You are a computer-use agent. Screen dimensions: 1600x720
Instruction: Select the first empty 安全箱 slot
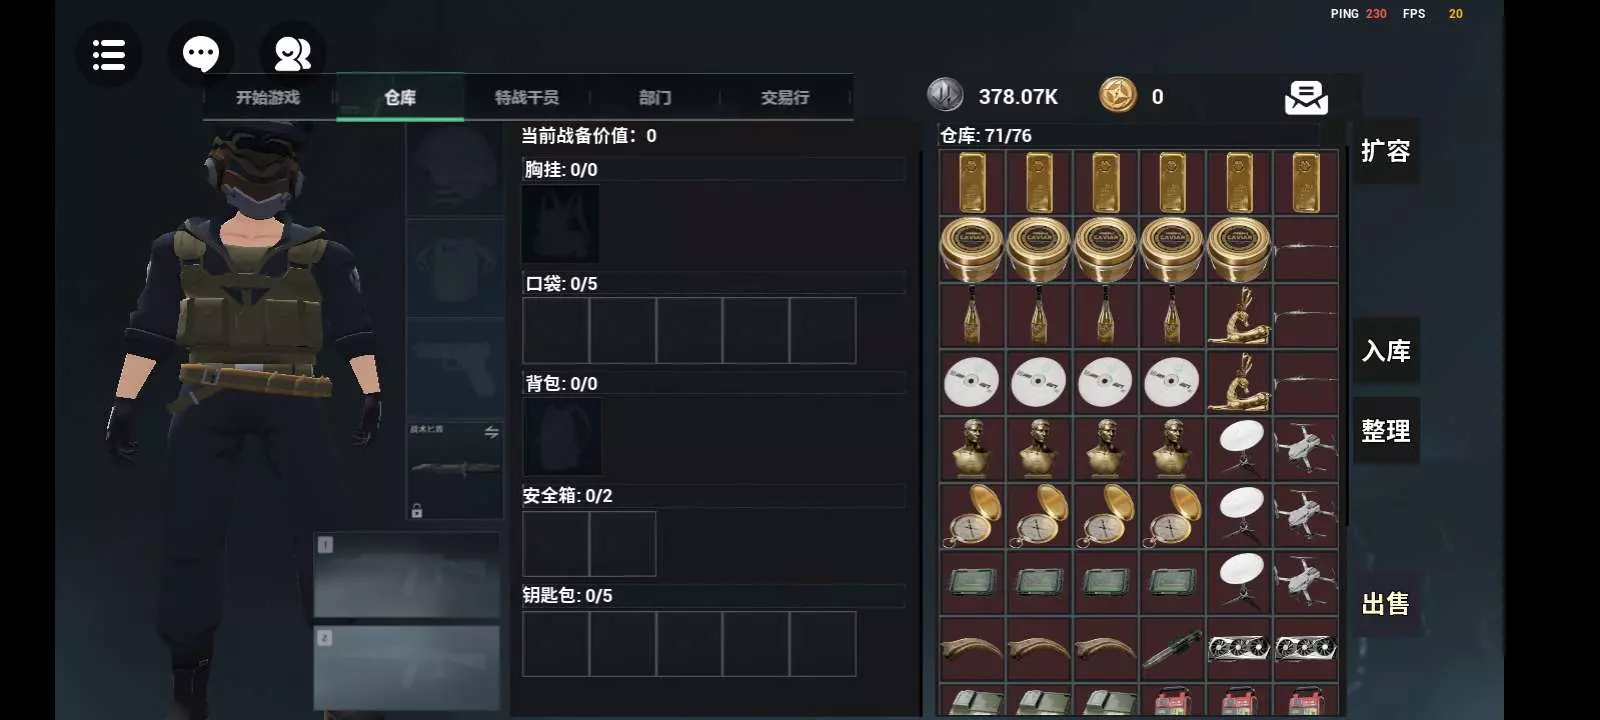556,544
